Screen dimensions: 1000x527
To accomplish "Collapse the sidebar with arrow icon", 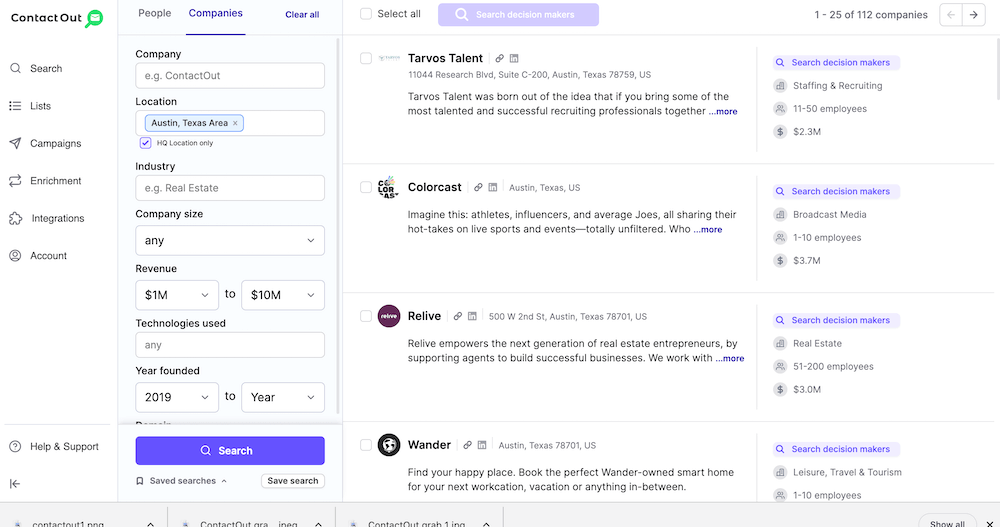I will [x=15, y=484].
